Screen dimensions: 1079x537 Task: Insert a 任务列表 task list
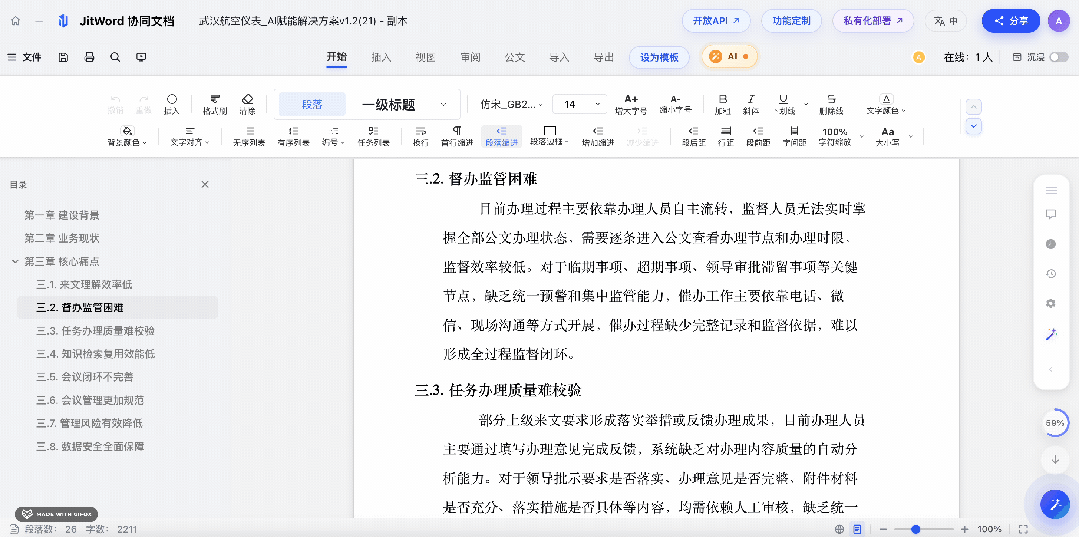click(x=373, y=136)
